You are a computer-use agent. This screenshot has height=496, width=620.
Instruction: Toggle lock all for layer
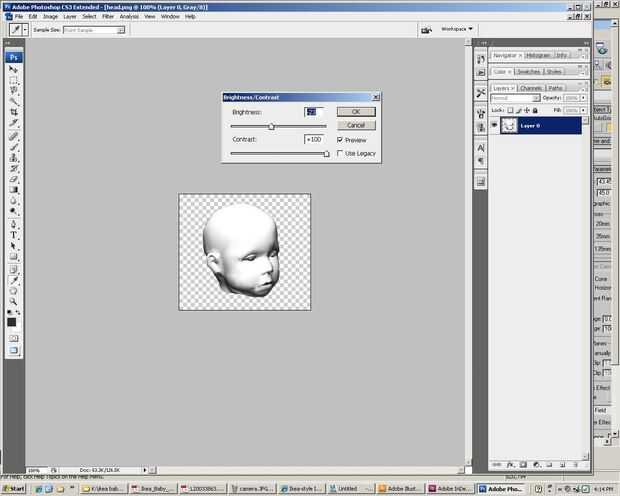click(x=535, y=110)
